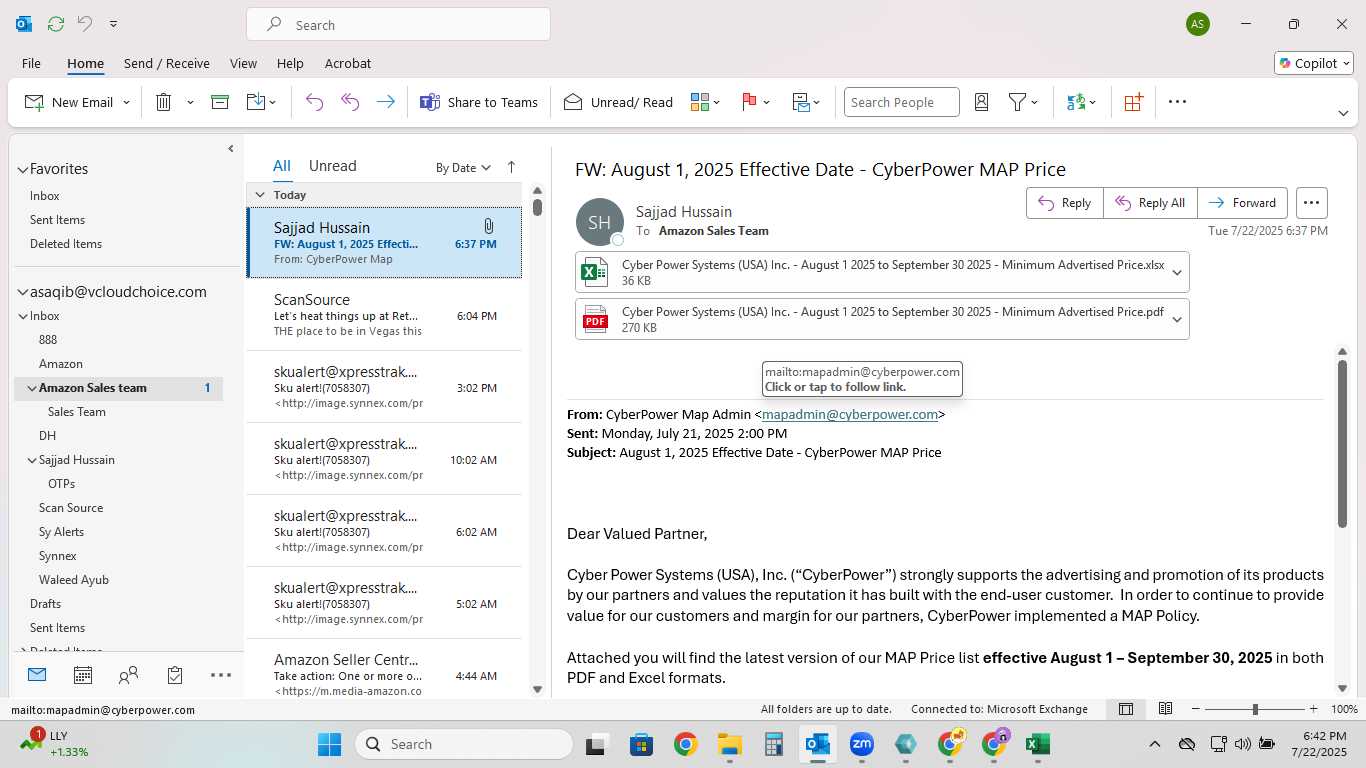1366x768 pixels.
Task: Click Forward button in reading pane
Action: (x=1242, y=203)
